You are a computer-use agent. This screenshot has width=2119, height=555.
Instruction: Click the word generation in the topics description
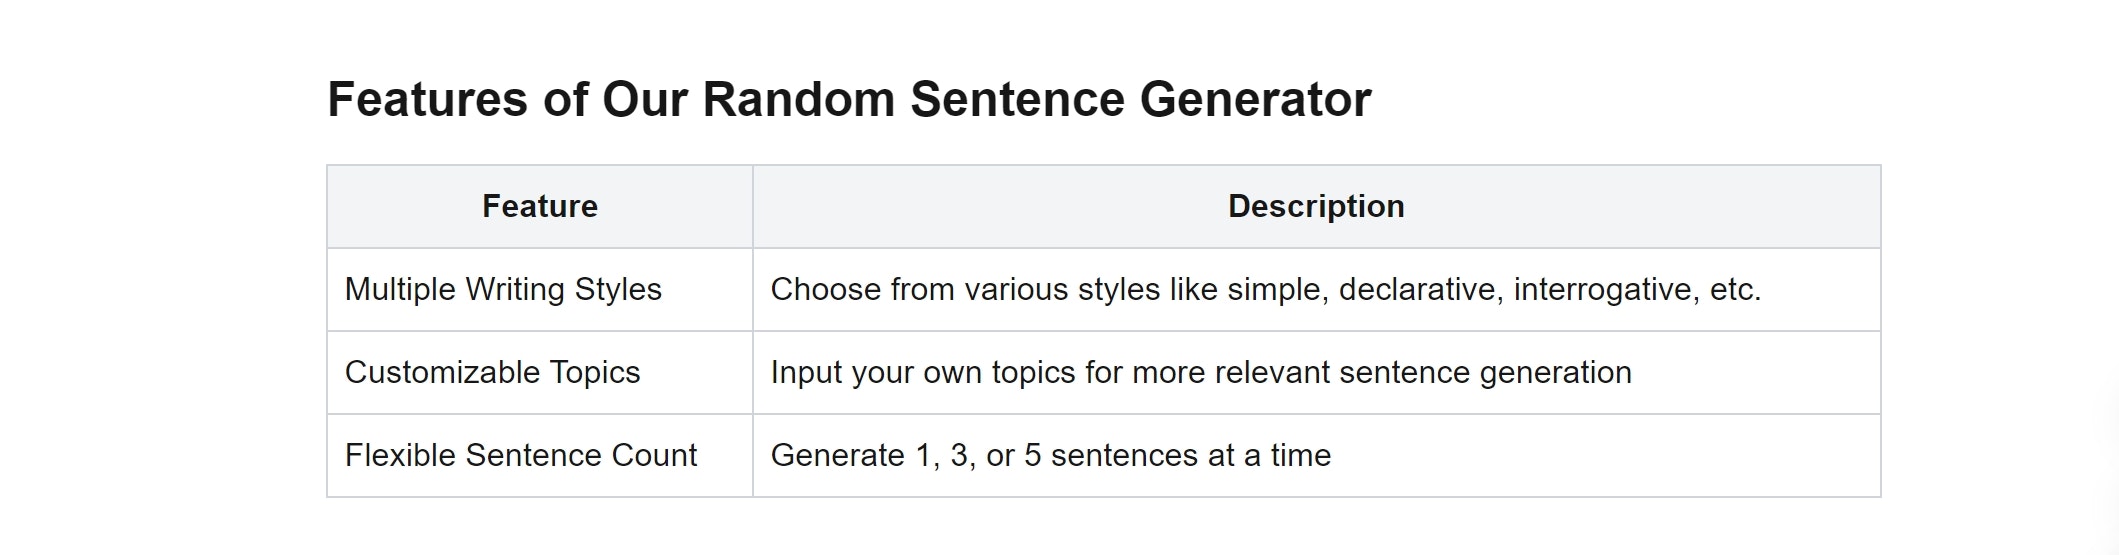pyautogui.click(x=1555, y=373)
